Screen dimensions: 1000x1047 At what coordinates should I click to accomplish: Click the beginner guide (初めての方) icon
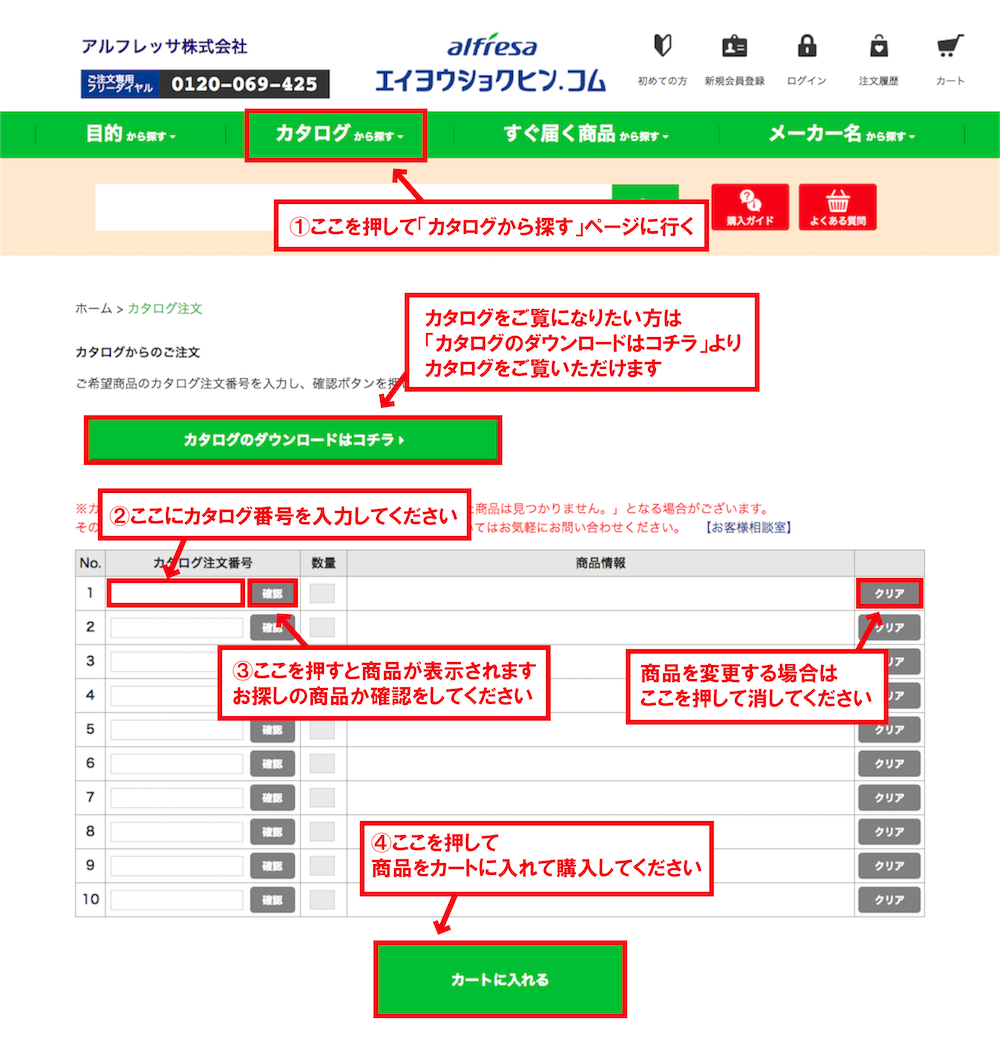coord(662,47)
